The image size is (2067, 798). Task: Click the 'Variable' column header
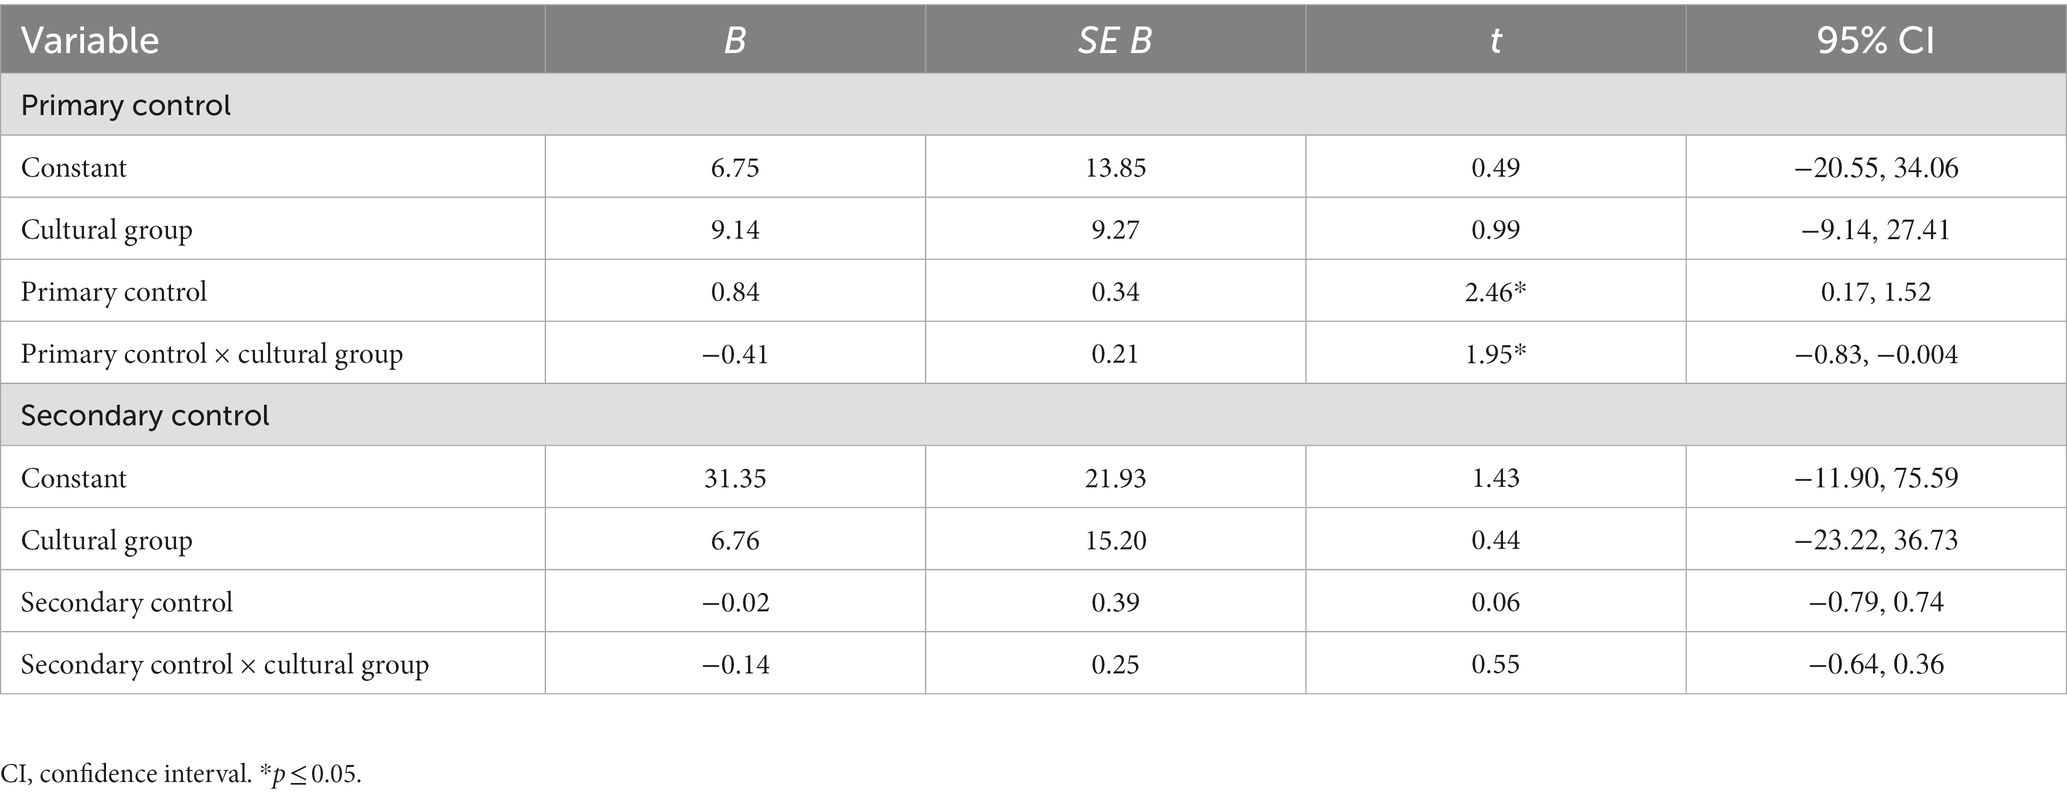pyautogui.click(x=90, y=40)
